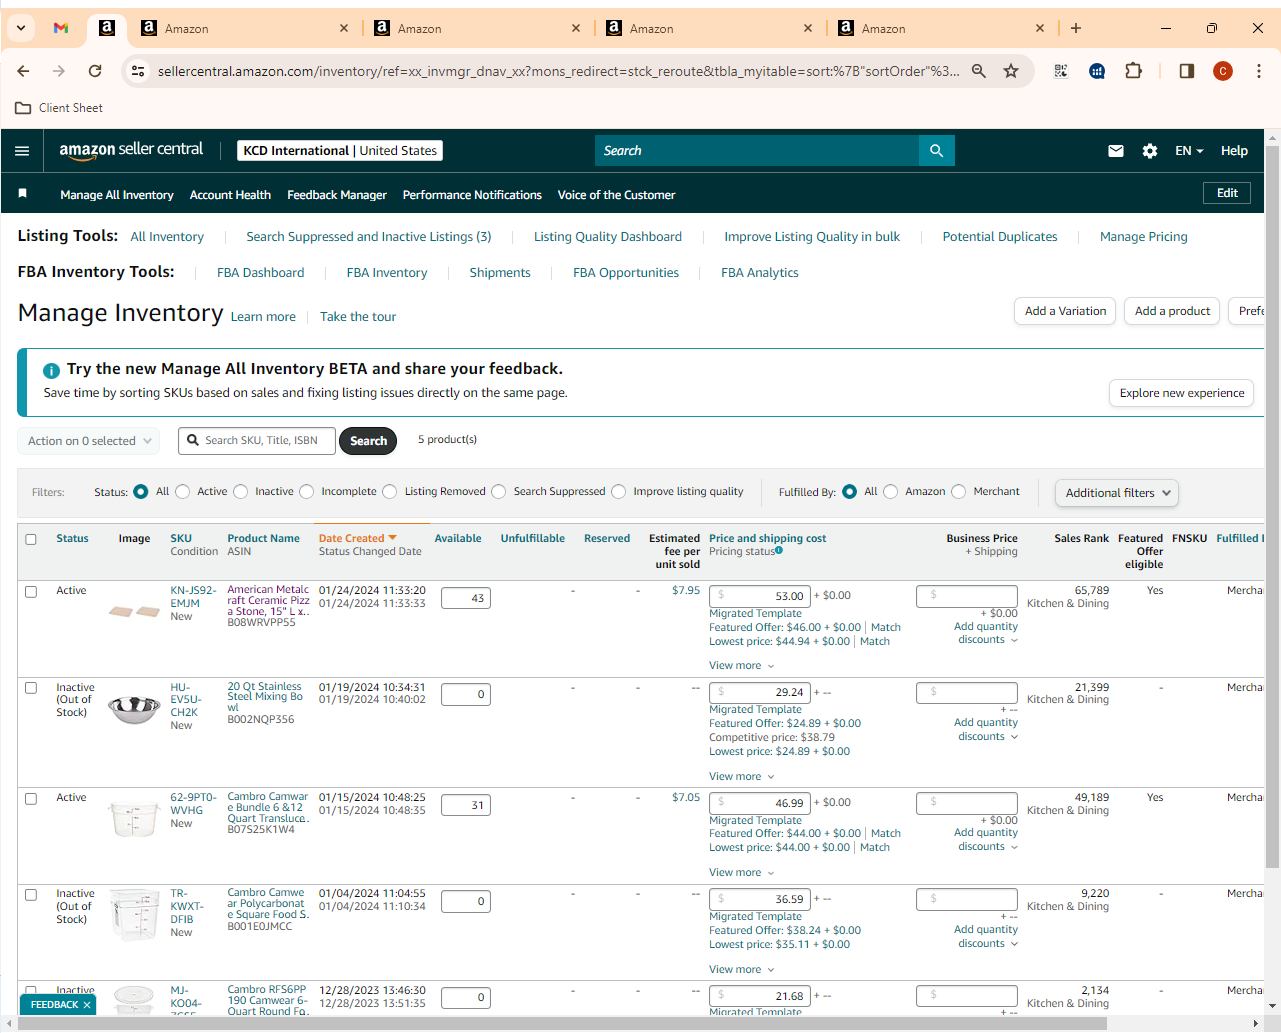Click the price field showing 46.99

pyautogui.click(x=760, y=803)
